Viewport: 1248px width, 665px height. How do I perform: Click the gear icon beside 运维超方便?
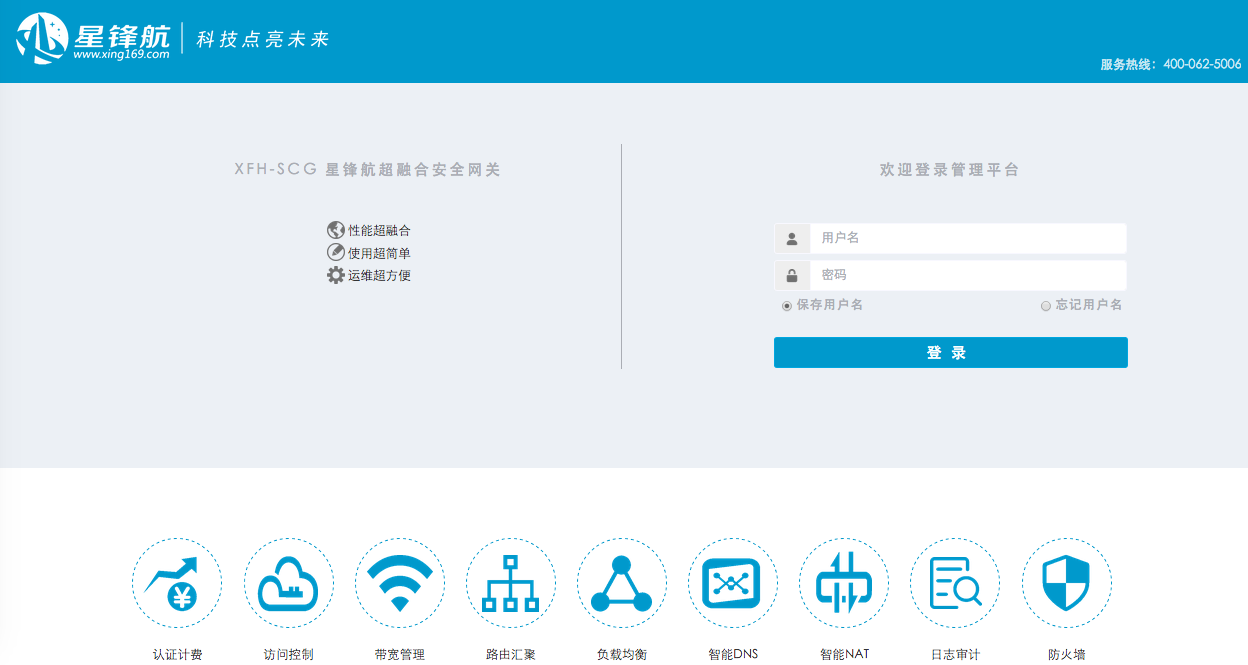[336, 275]
